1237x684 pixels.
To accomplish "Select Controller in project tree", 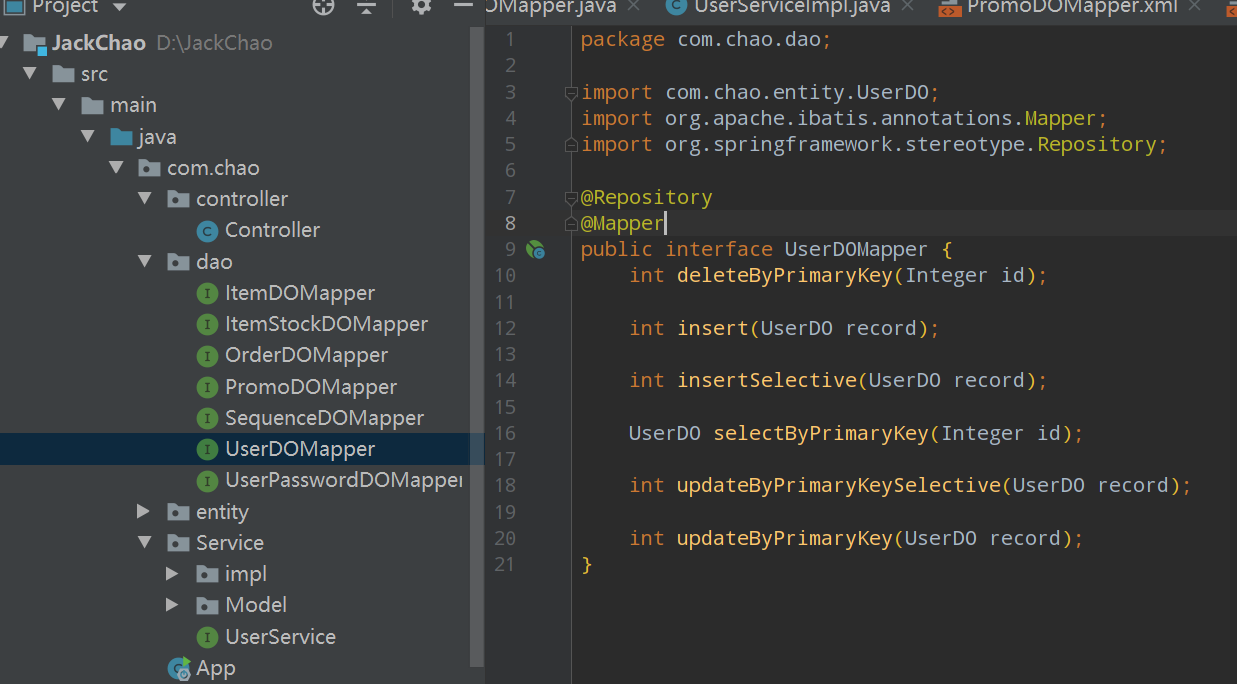I will 272,230.
